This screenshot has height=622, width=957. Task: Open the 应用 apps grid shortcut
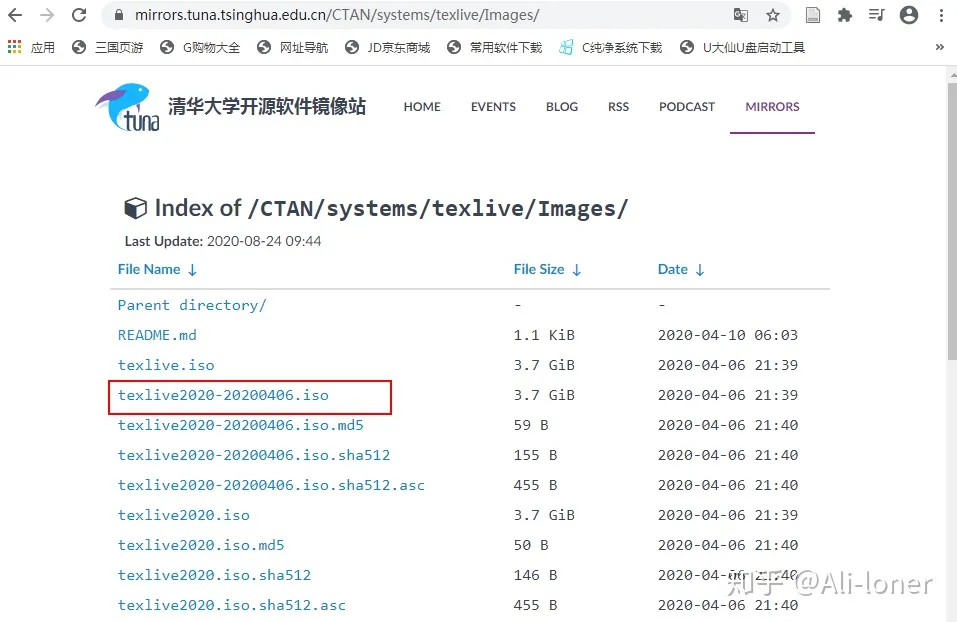pos(31,47)
